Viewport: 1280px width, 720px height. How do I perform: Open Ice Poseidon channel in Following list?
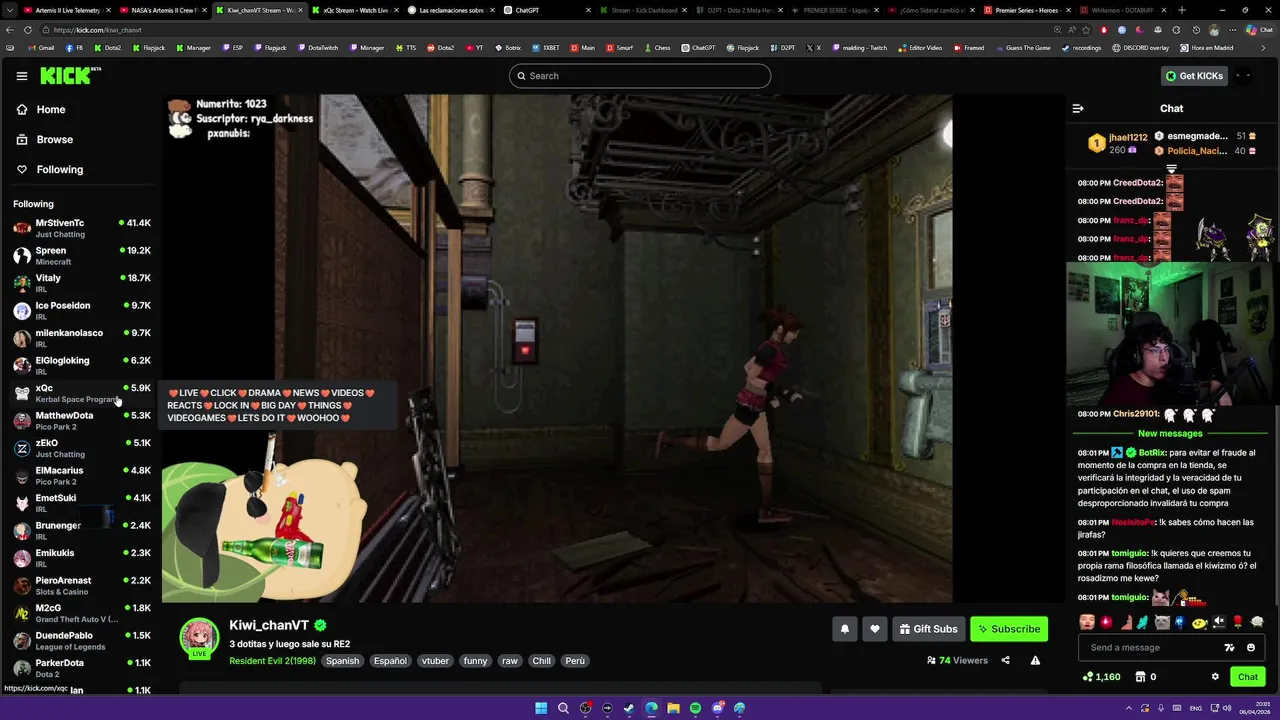(x=81, y=311)
